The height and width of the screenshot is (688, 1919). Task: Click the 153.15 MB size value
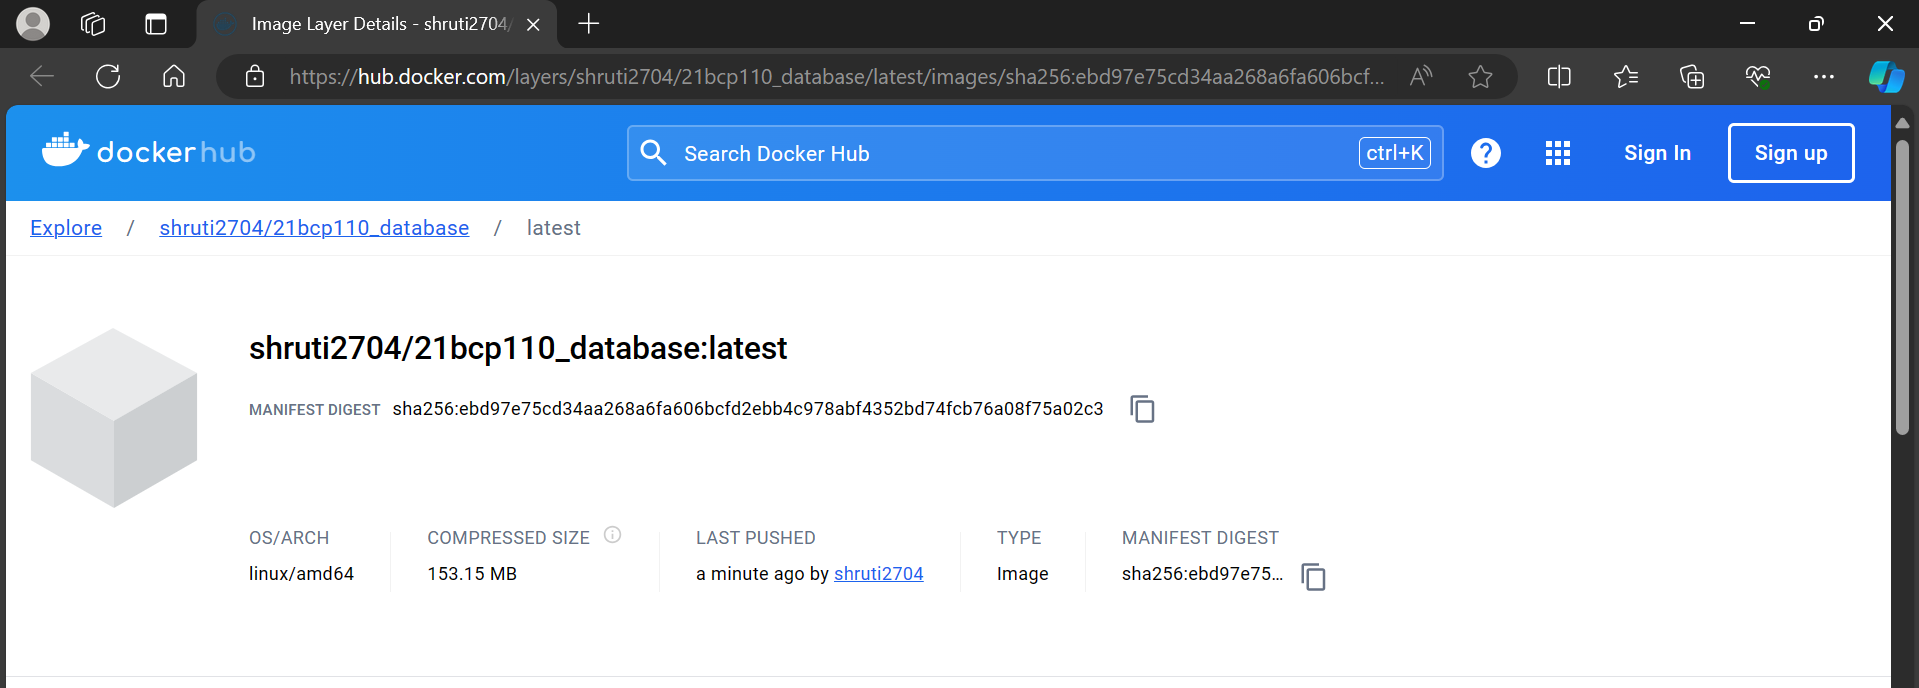pyautogui.click(x=472, y=574)
